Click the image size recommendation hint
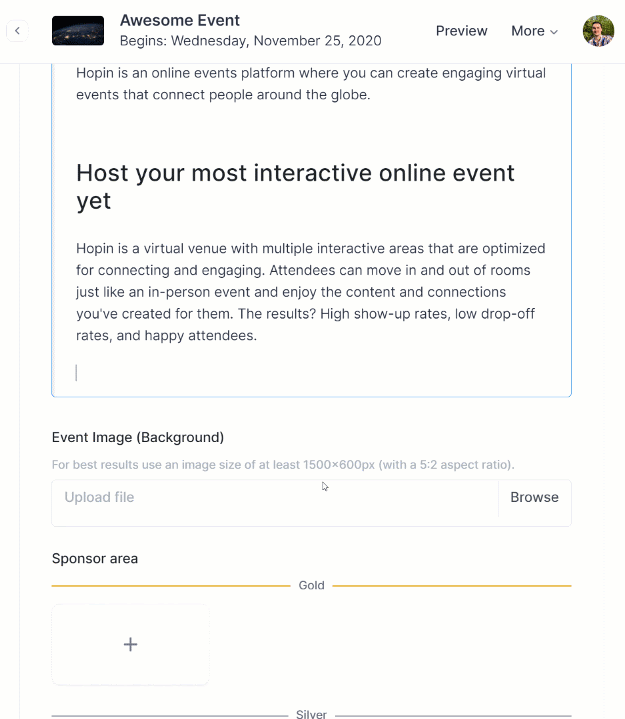The height and width of the screenshot is (719, 625). click(x=283, y=465)
